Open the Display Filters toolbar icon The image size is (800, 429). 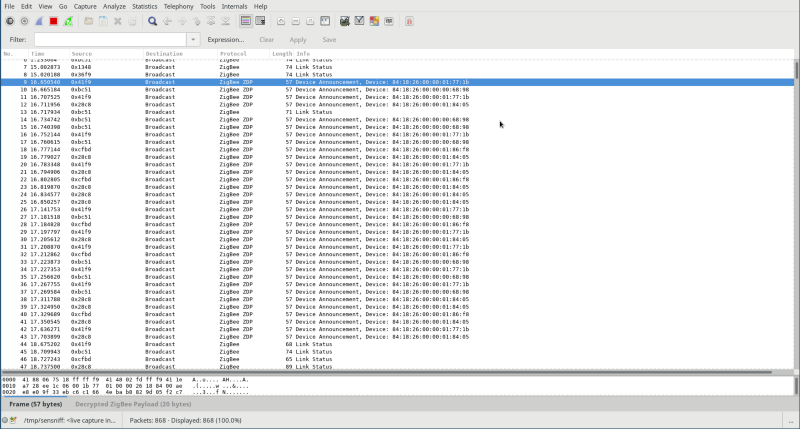point(359,20)
